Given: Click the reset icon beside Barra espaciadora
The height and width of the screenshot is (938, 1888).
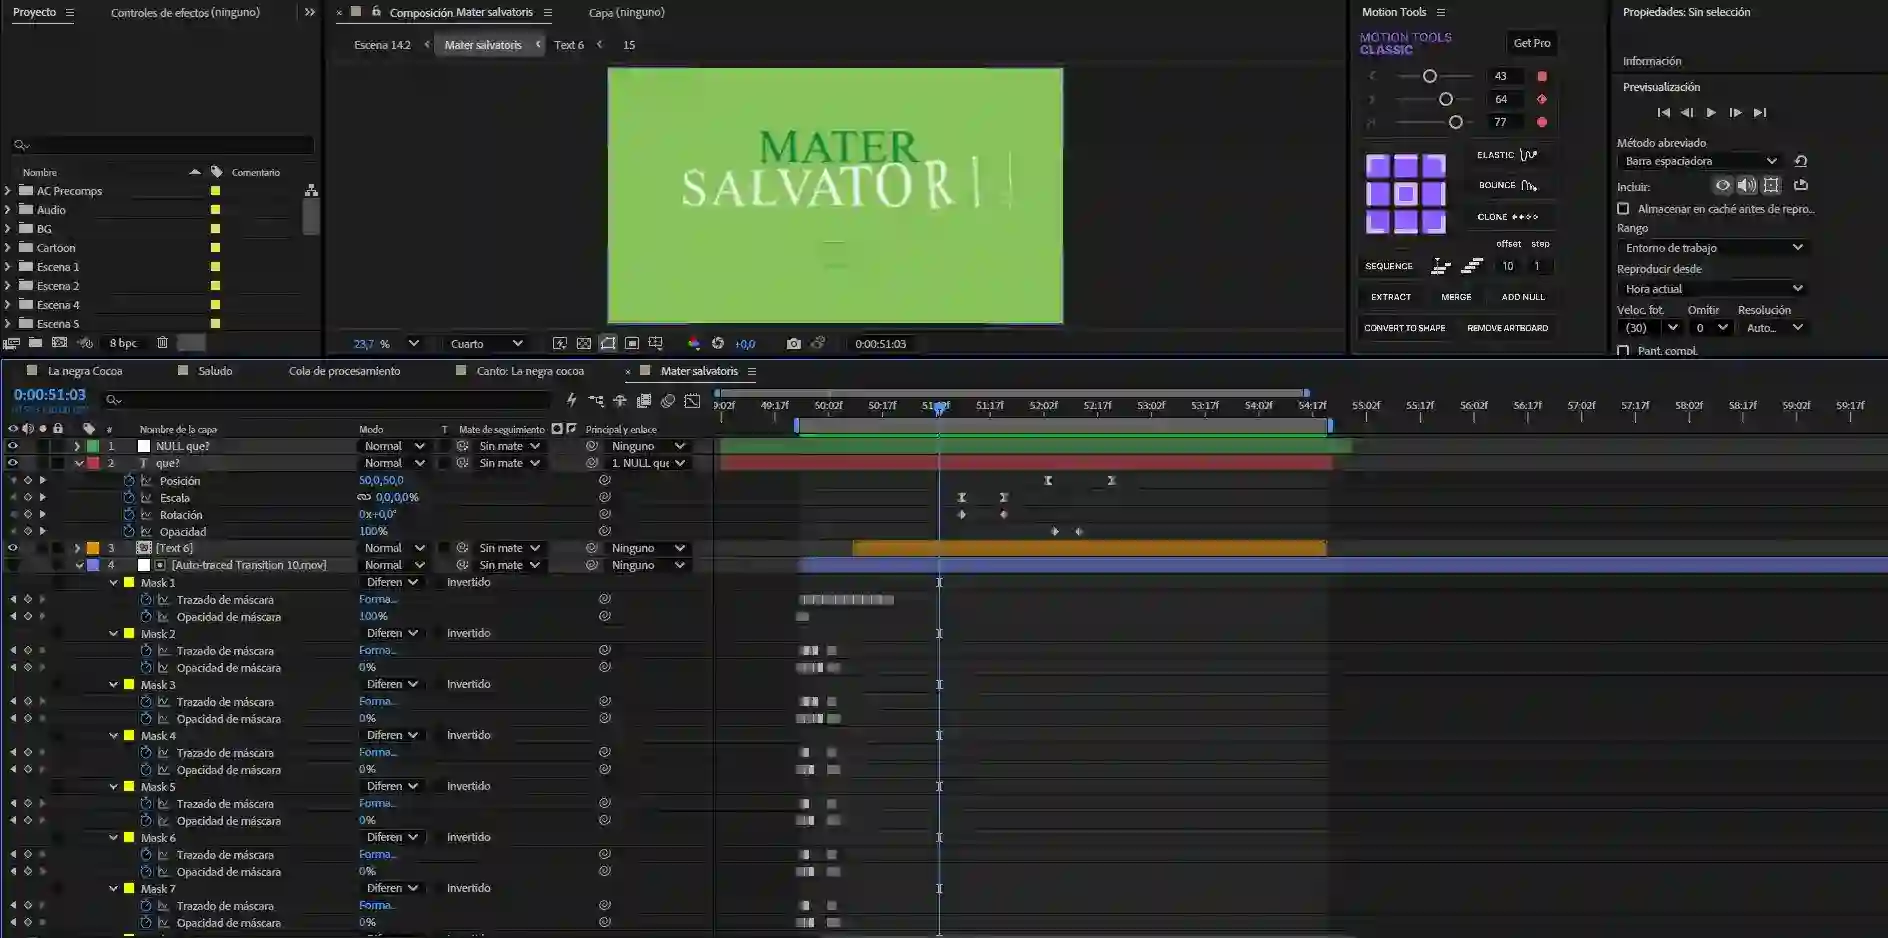Looking at the screenshot, I should 1801,161.
